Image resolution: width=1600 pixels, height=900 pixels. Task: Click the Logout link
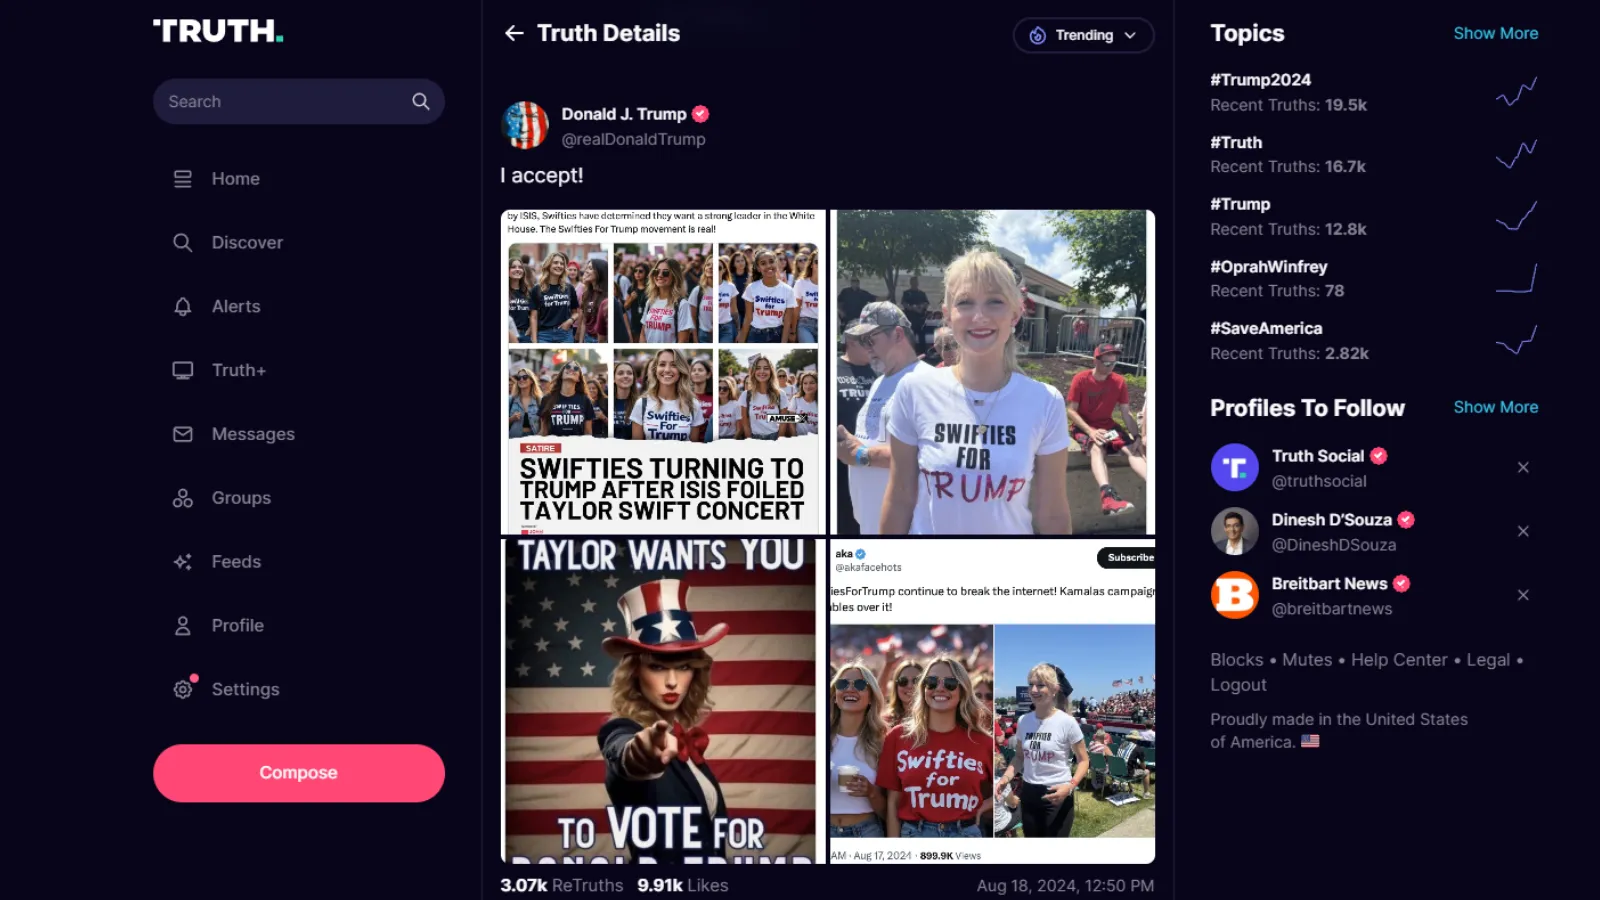click(1238, 685)
